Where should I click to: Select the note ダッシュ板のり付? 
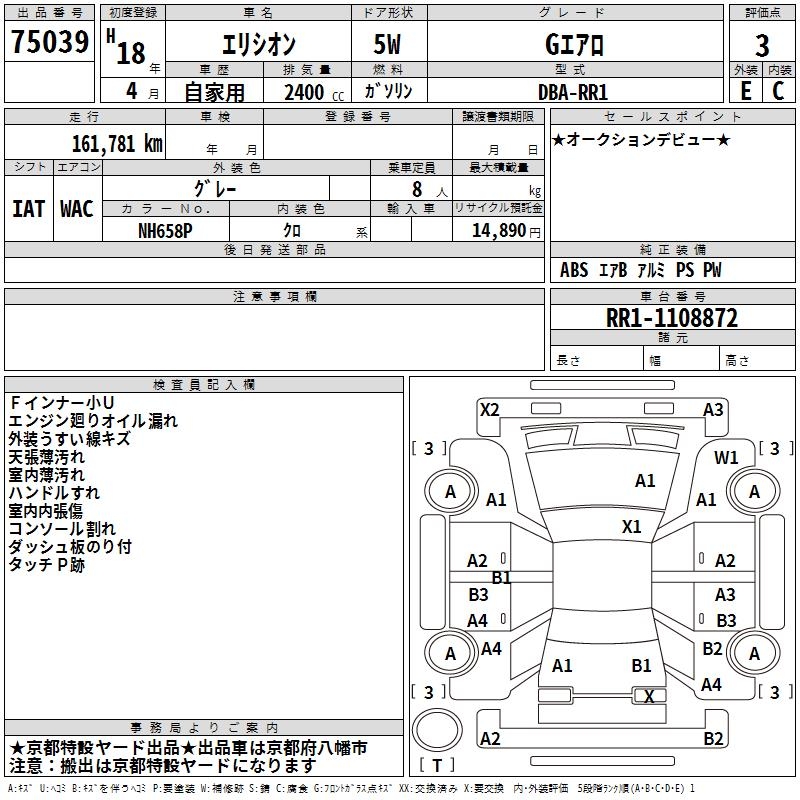pyautogui.click(x=70, y=546)
